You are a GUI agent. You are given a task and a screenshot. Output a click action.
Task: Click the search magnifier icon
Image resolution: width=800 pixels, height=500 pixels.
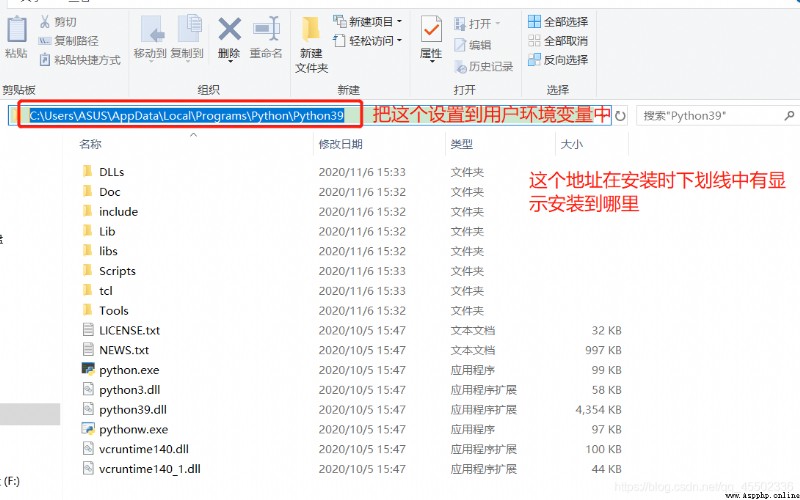pyautogui.click(x=789, y=116)
